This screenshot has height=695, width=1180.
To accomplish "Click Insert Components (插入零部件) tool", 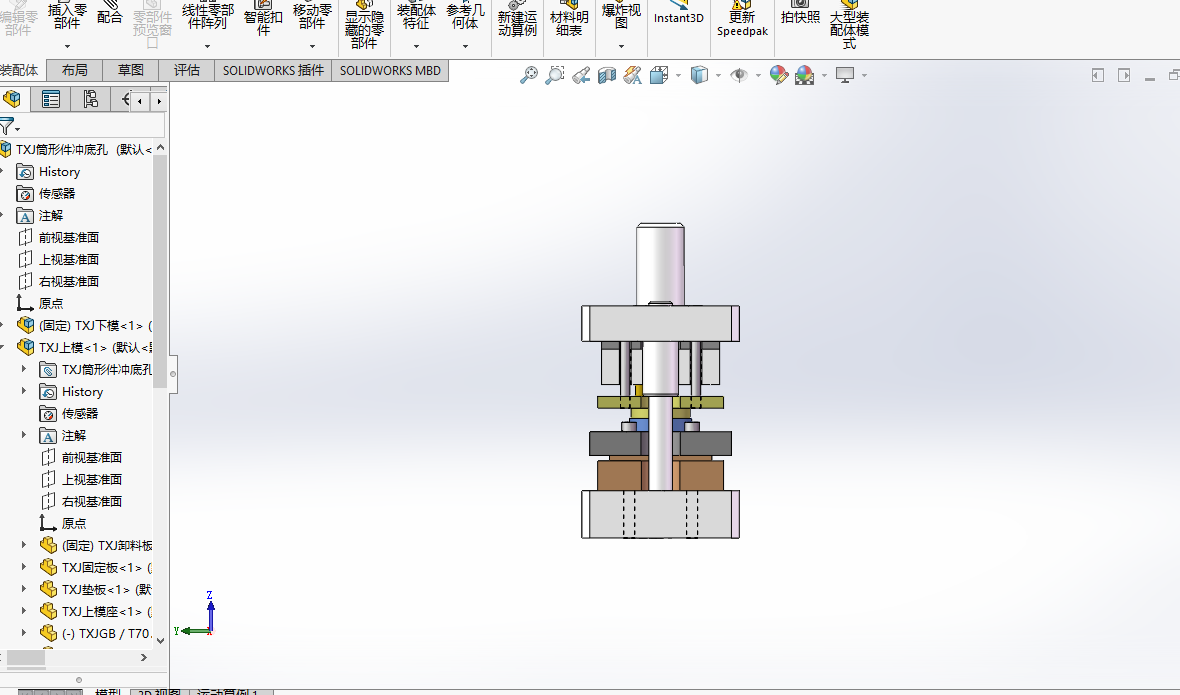I will (x=67, y=17).
